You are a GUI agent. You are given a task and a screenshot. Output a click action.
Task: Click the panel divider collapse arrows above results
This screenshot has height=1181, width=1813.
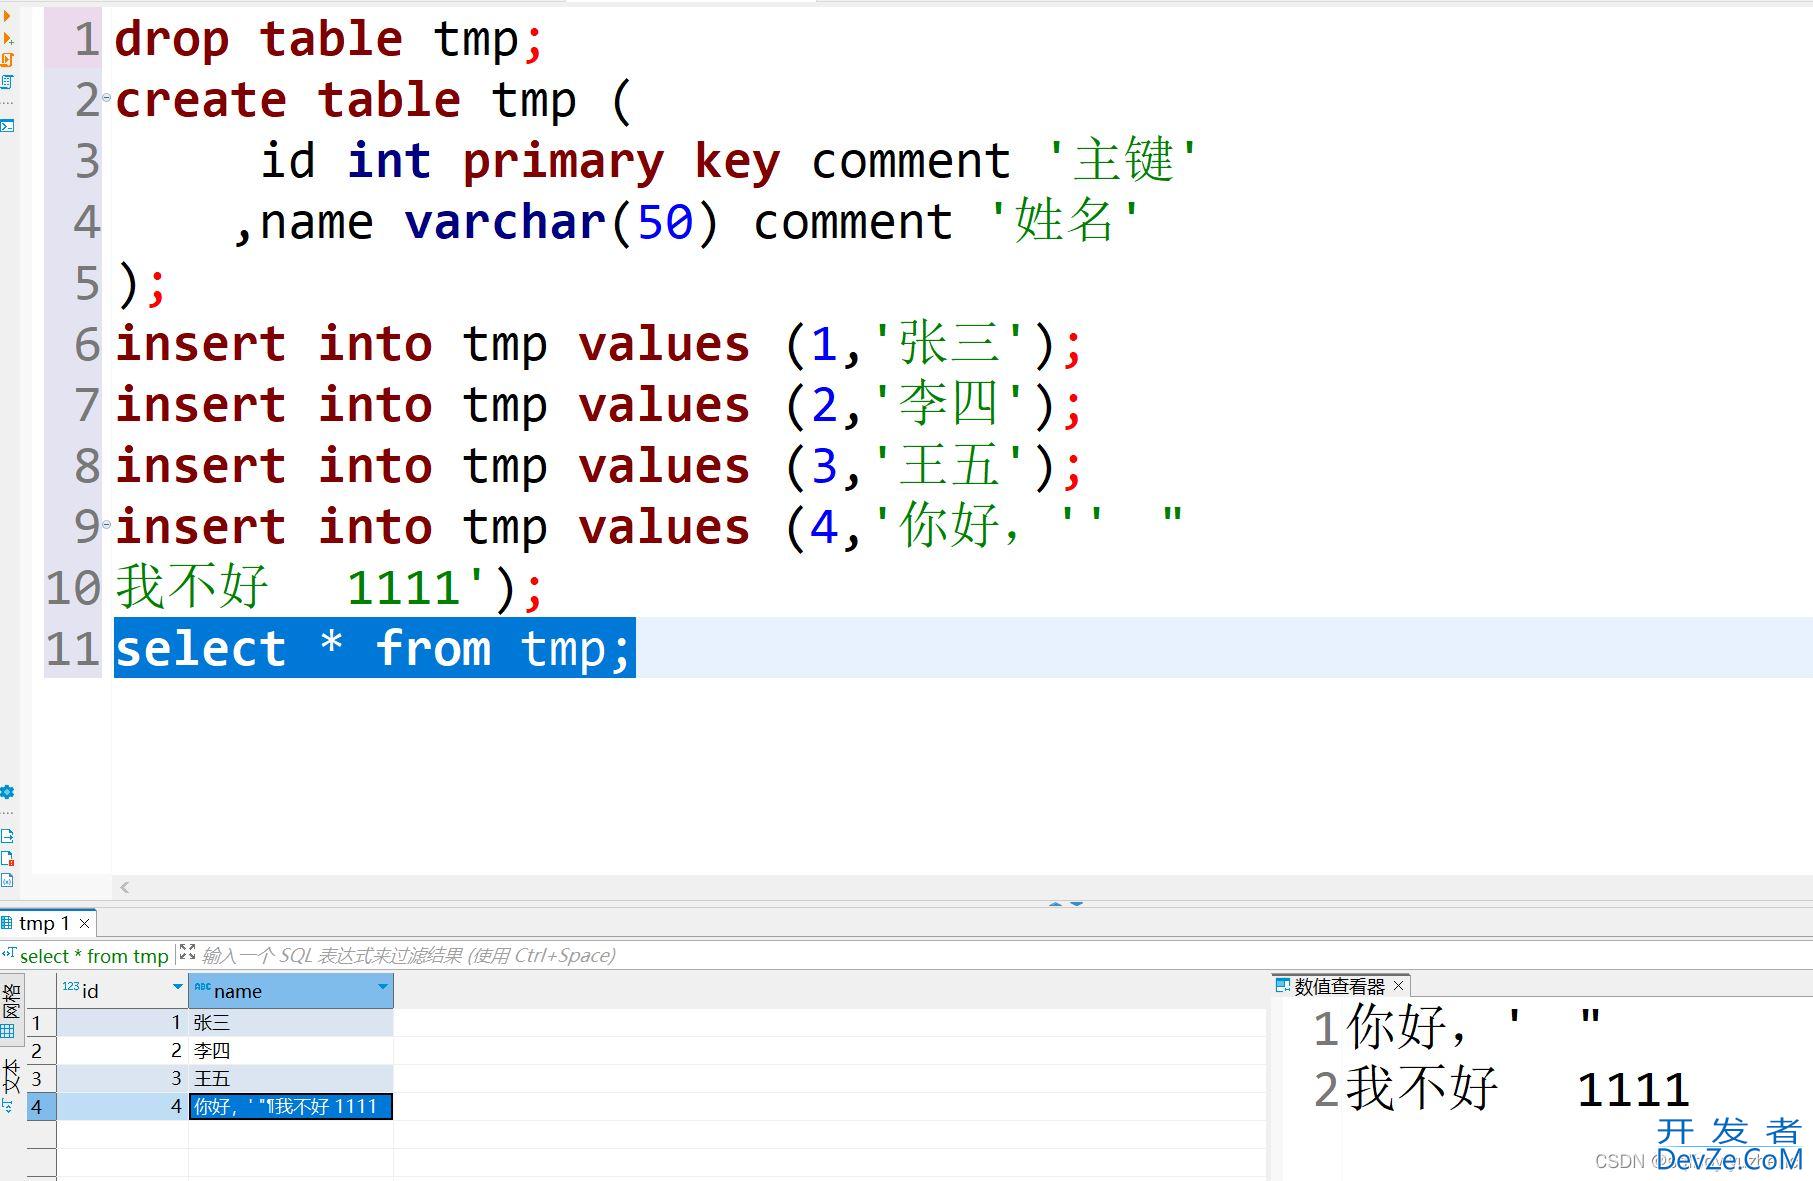(x=1066, y=903)
